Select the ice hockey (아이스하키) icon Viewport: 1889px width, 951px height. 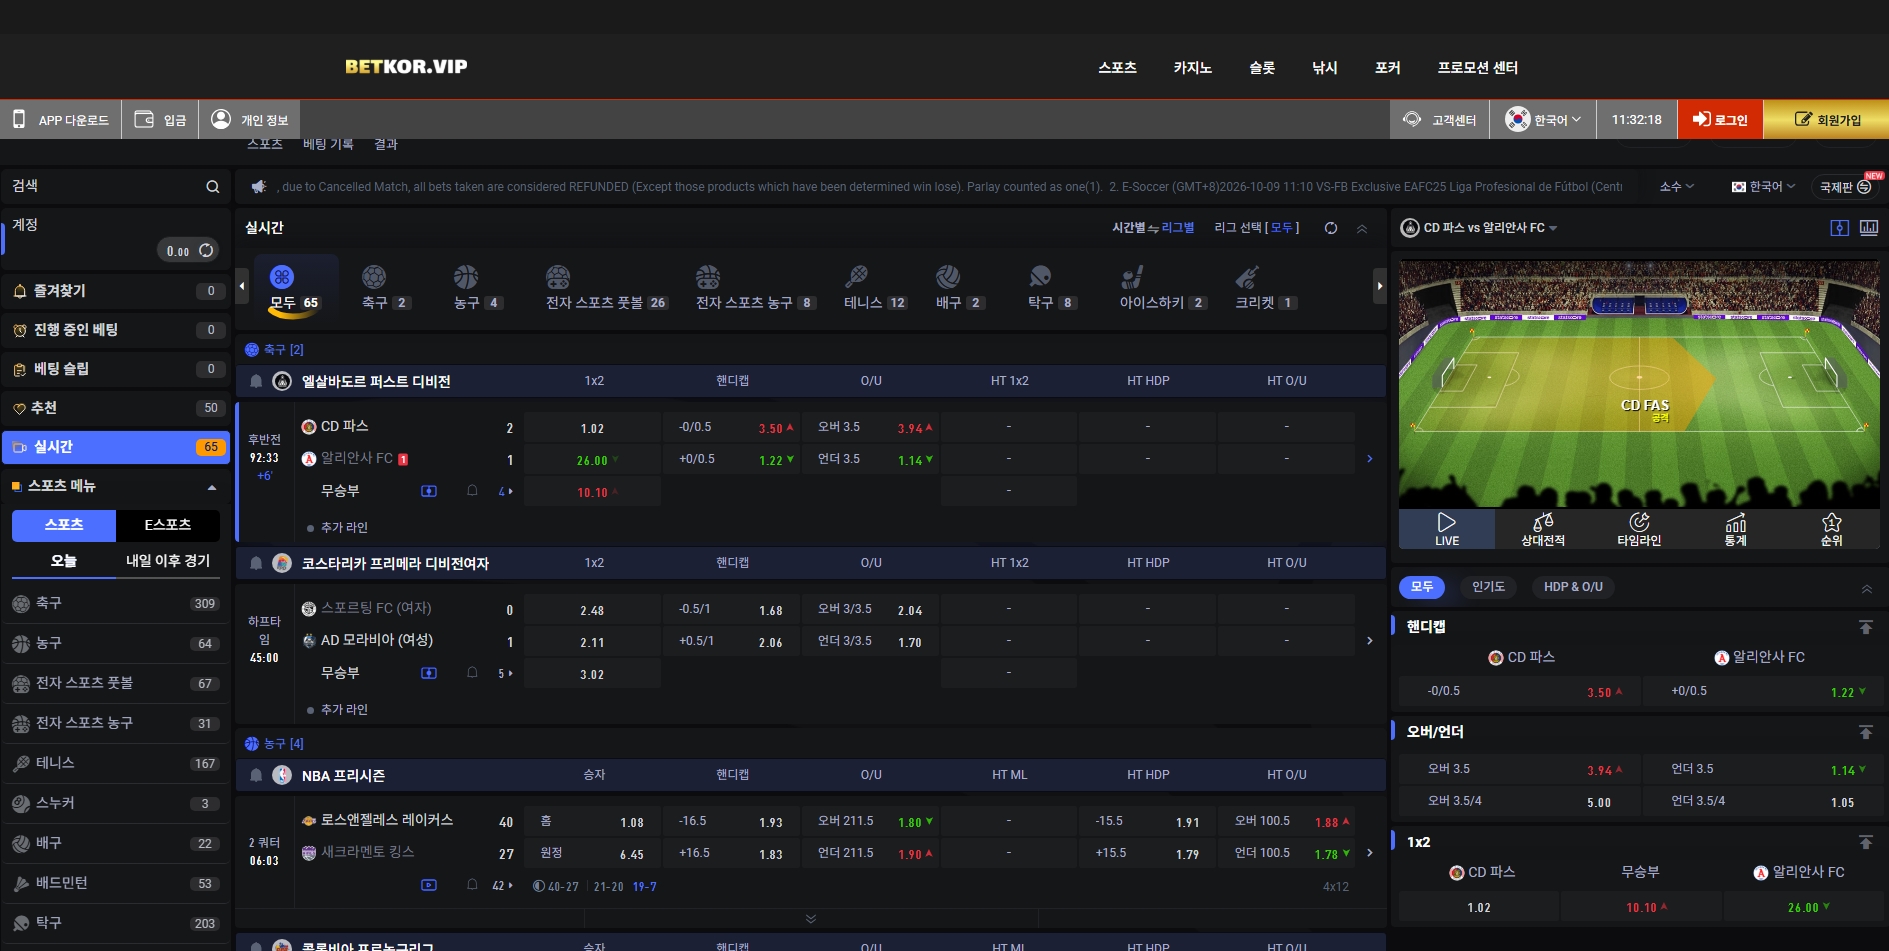point(1132,277)
